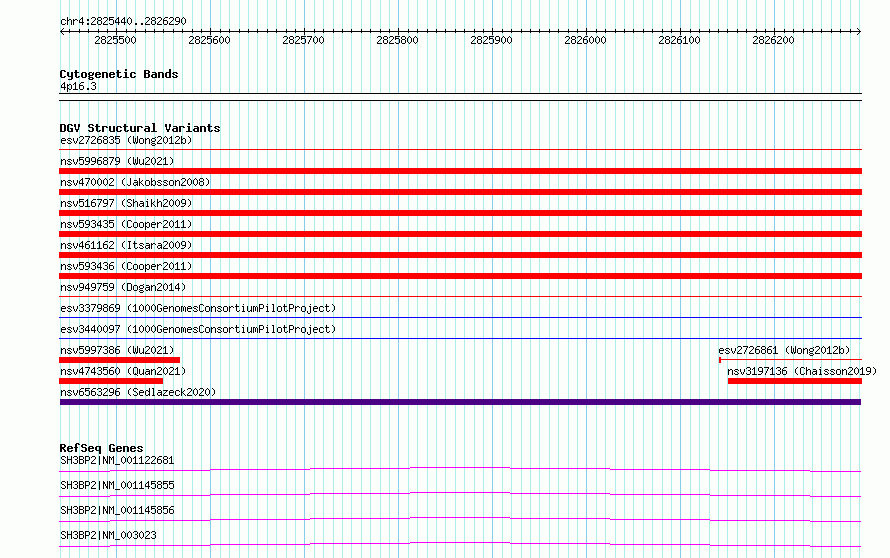Click the purple bar under nsv6563296

click(x=460, y=402)
